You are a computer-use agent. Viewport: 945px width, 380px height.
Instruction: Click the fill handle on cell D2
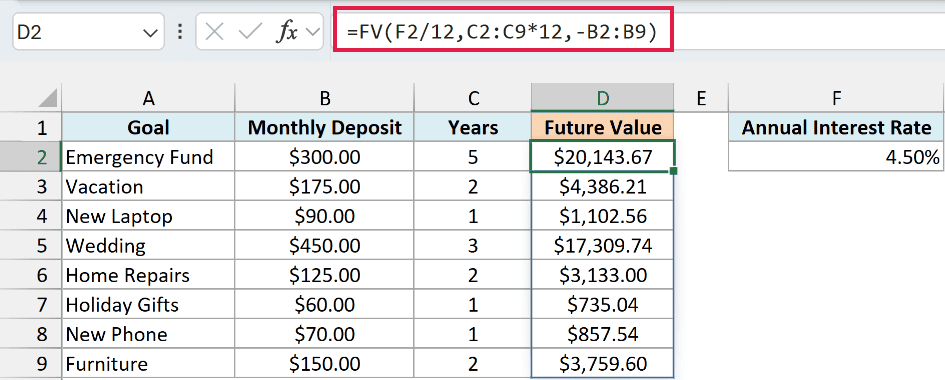click(673, 172)
